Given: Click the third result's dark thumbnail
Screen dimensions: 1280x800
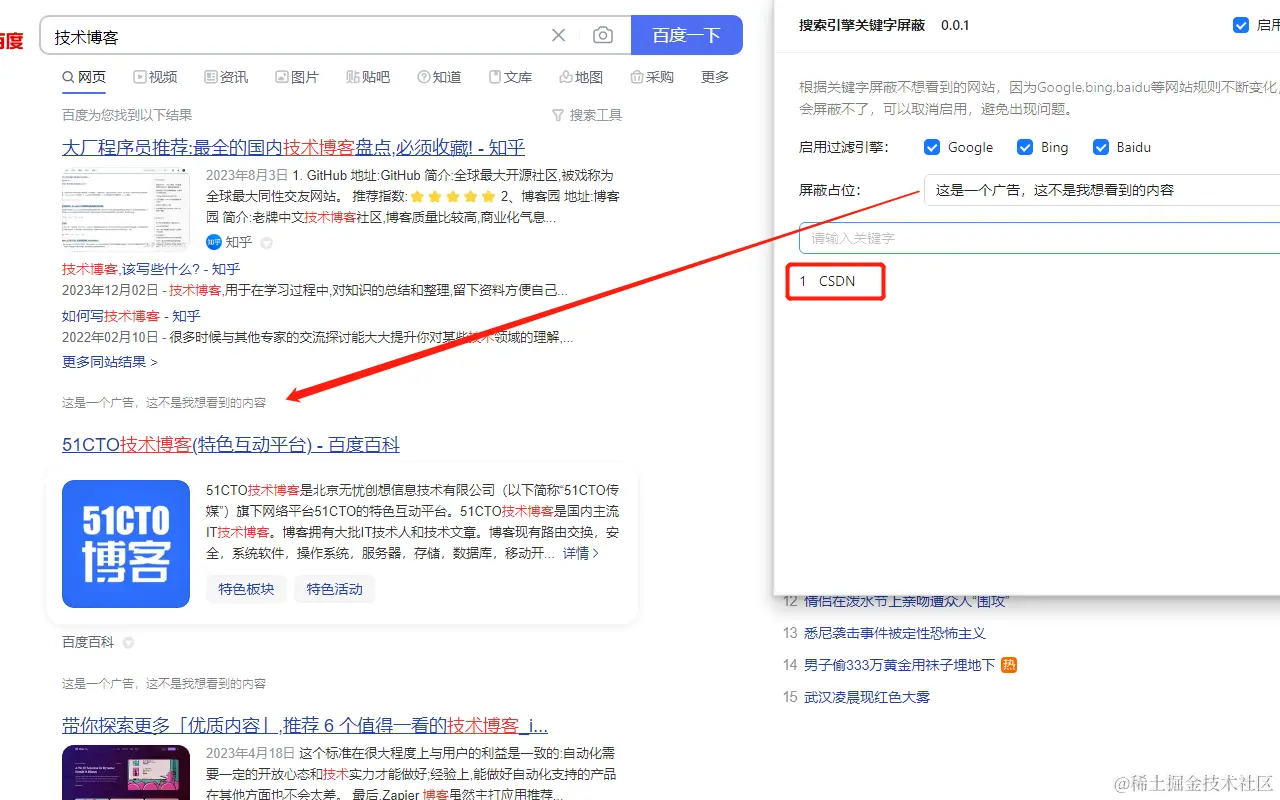Looking at the screenshot, I should (126, 772).
